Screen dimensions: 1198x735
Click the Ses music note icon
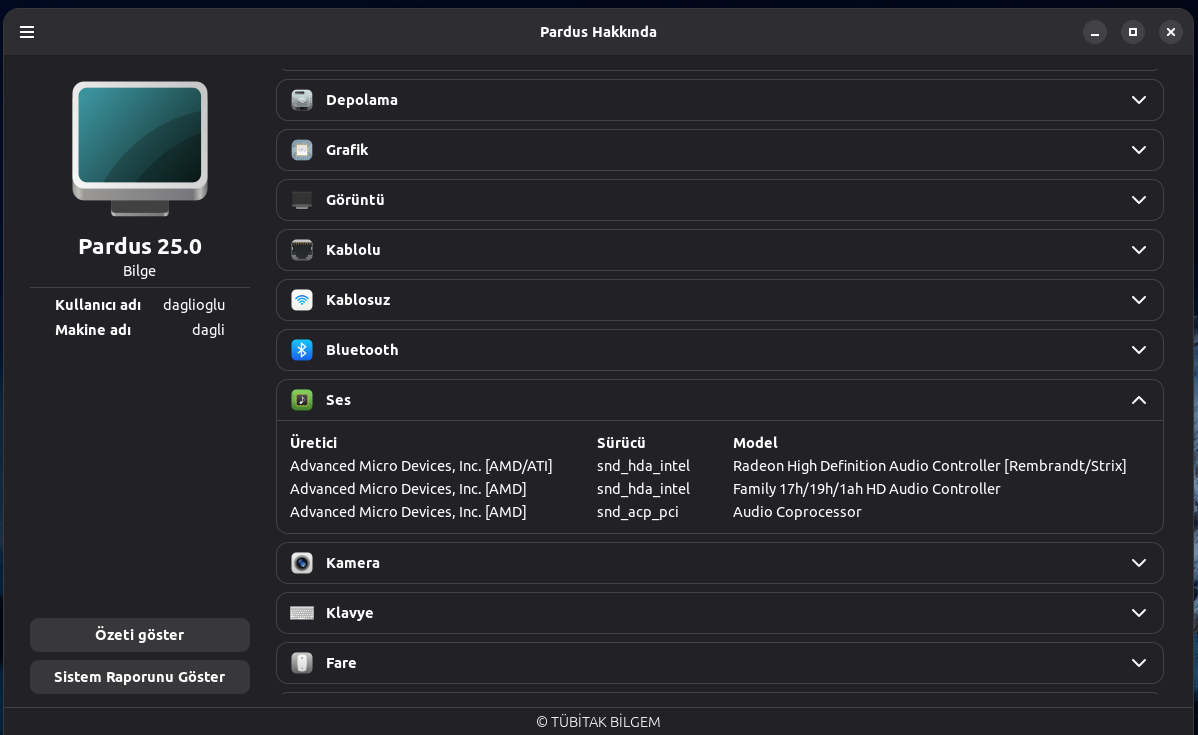pyautogui.click(x=302, y=400)
